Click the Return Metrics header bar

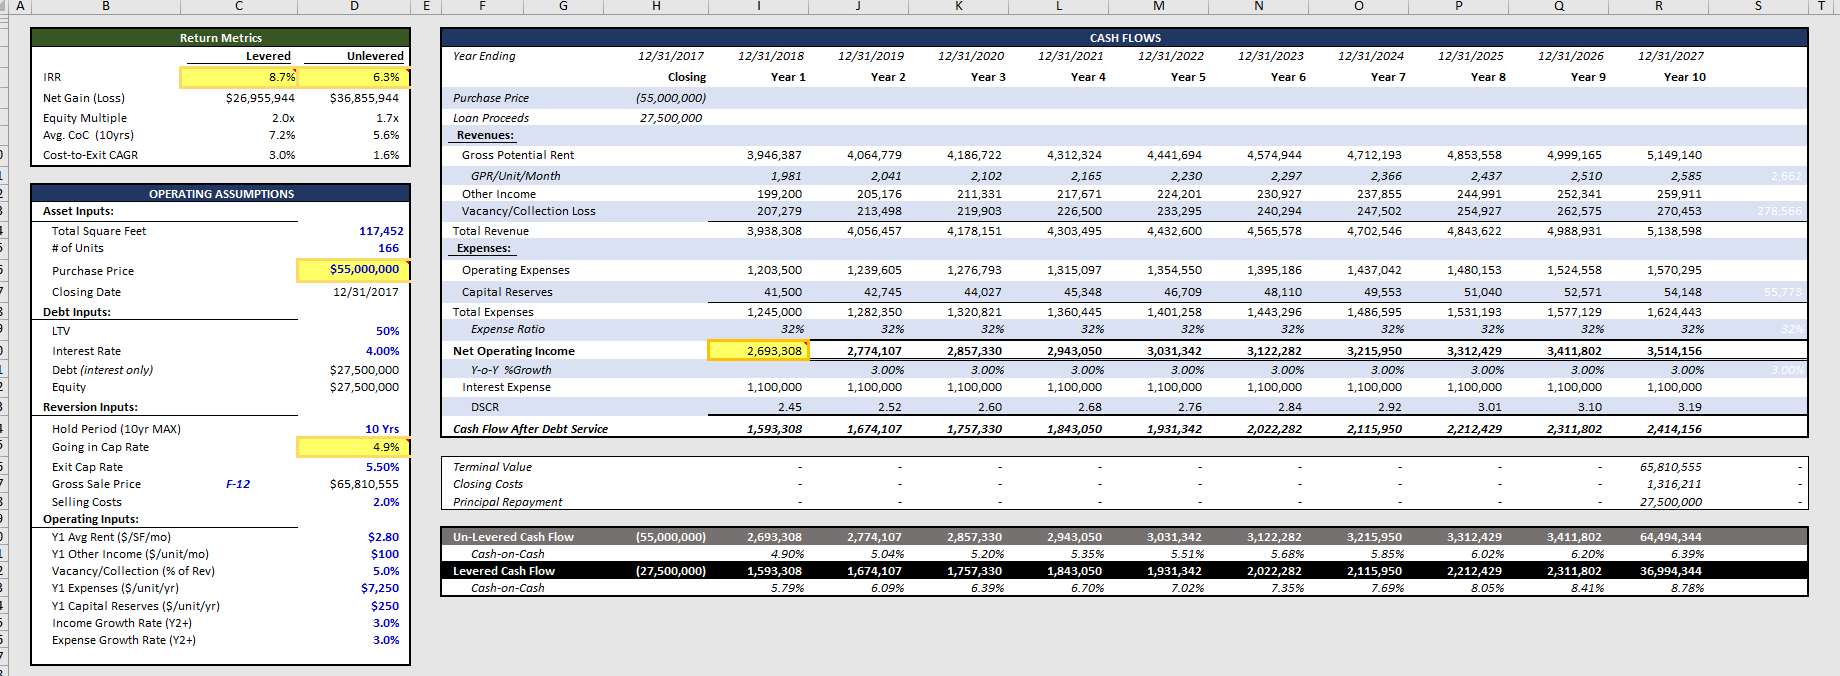pos(220,38)
